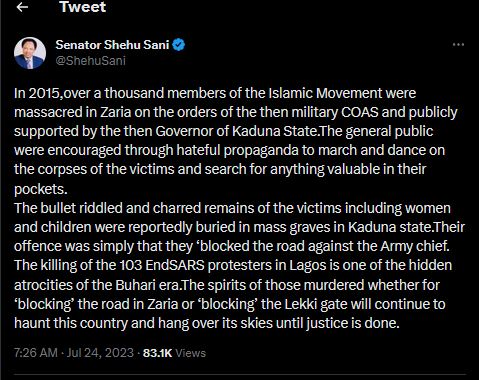Click 'COAS' in the tweet body
Screen dimensions: 479x380
click(360, 112)
